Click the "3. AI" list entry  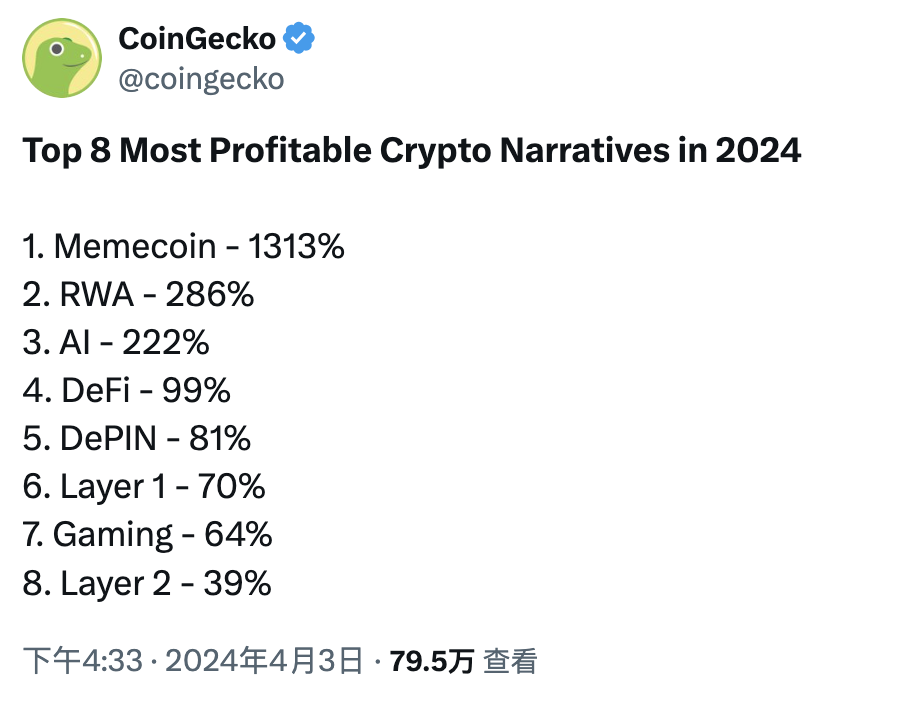[60, 342]
